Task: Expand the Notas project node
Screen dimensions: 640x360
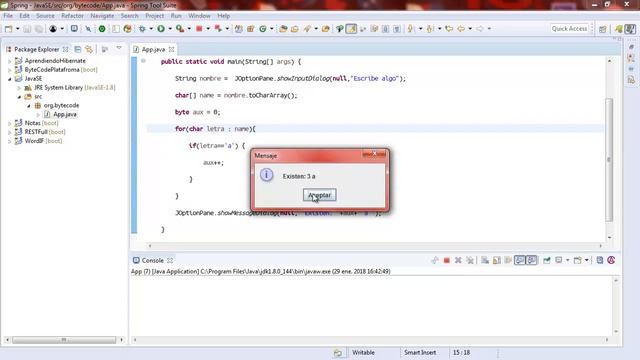Action: point(9,123)
